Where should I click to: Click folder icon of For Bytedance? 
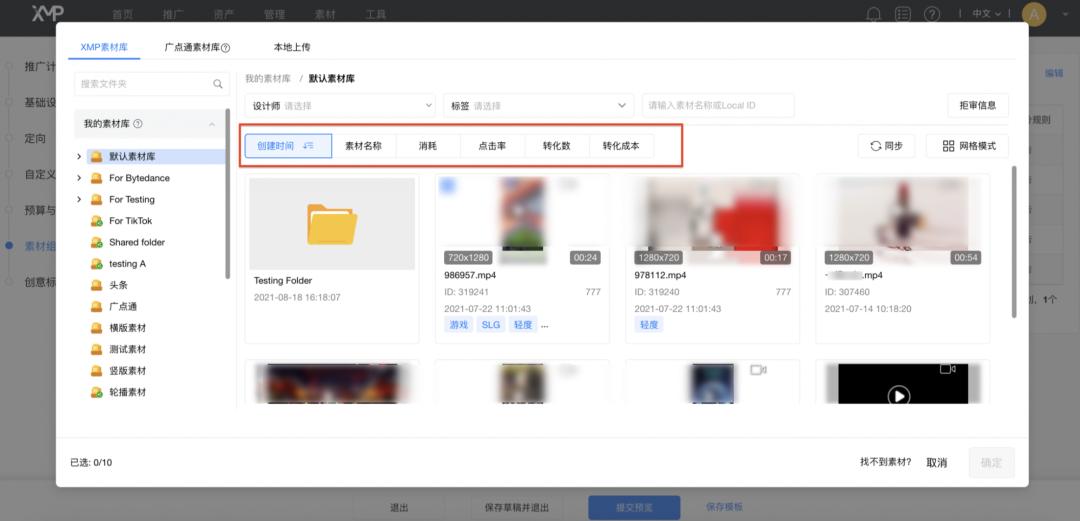pyautogui.click(x=97, y=178)
